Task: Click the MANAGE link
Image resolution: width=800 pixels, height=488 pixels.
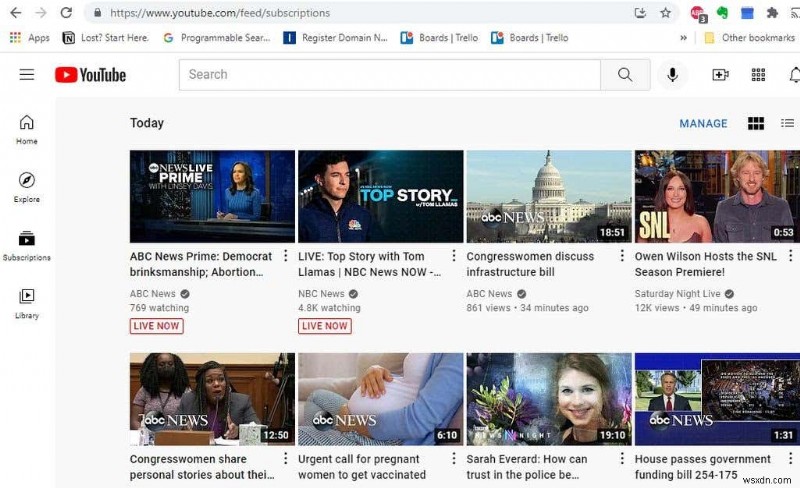Action: 703,123
